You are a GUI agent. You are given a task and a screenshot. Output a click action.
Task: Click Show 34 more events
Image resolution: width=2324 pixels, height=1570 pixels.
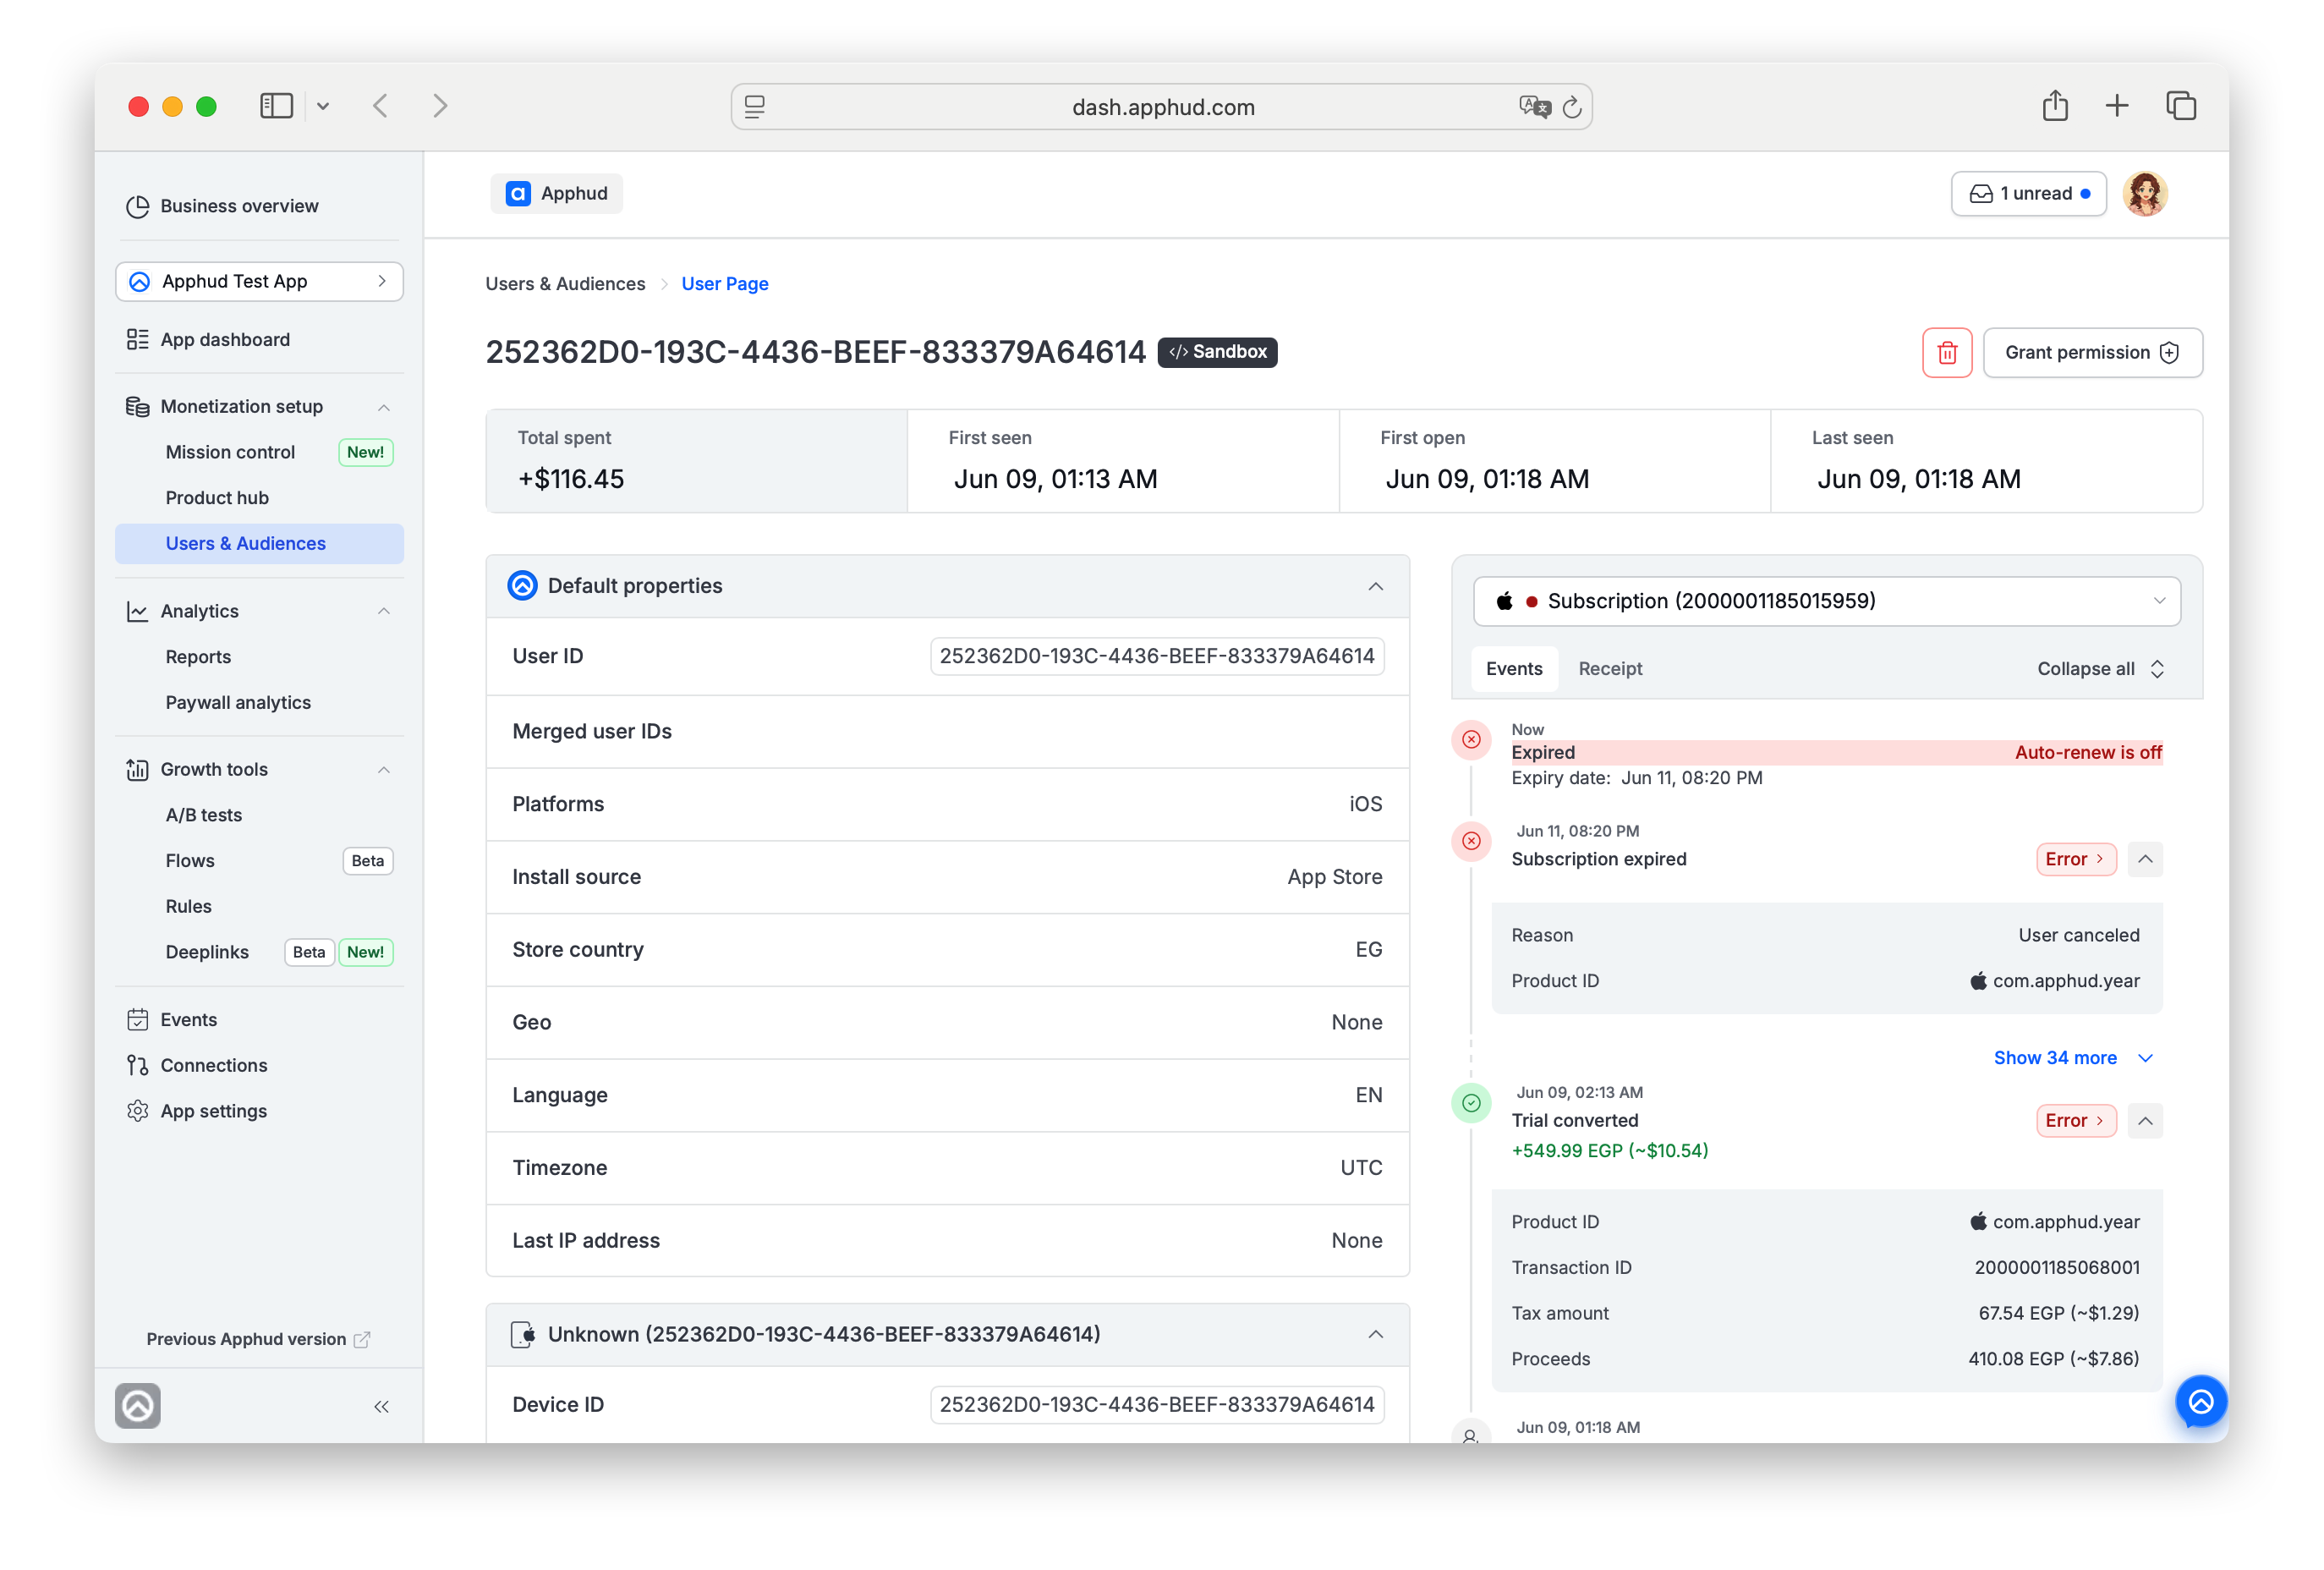[2071, 1058]
